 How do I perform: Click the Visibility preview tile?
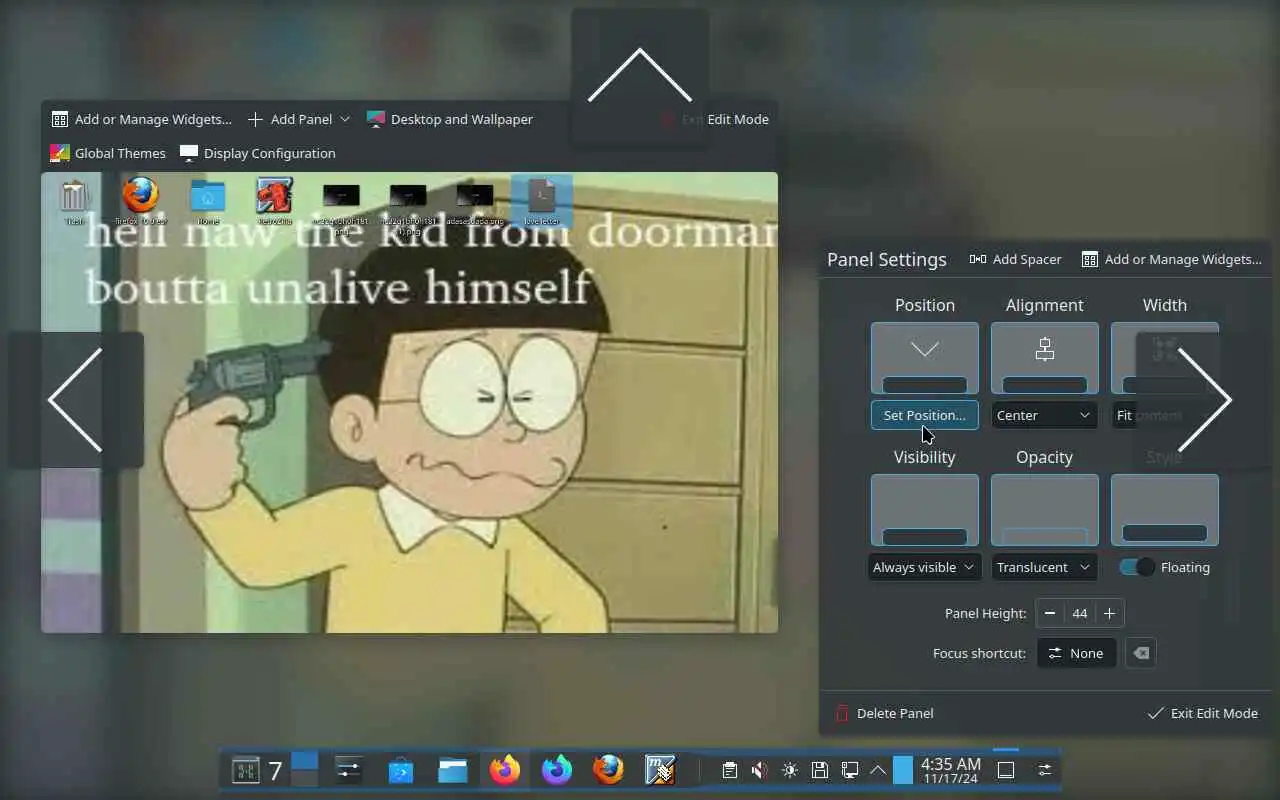[924, 510]
